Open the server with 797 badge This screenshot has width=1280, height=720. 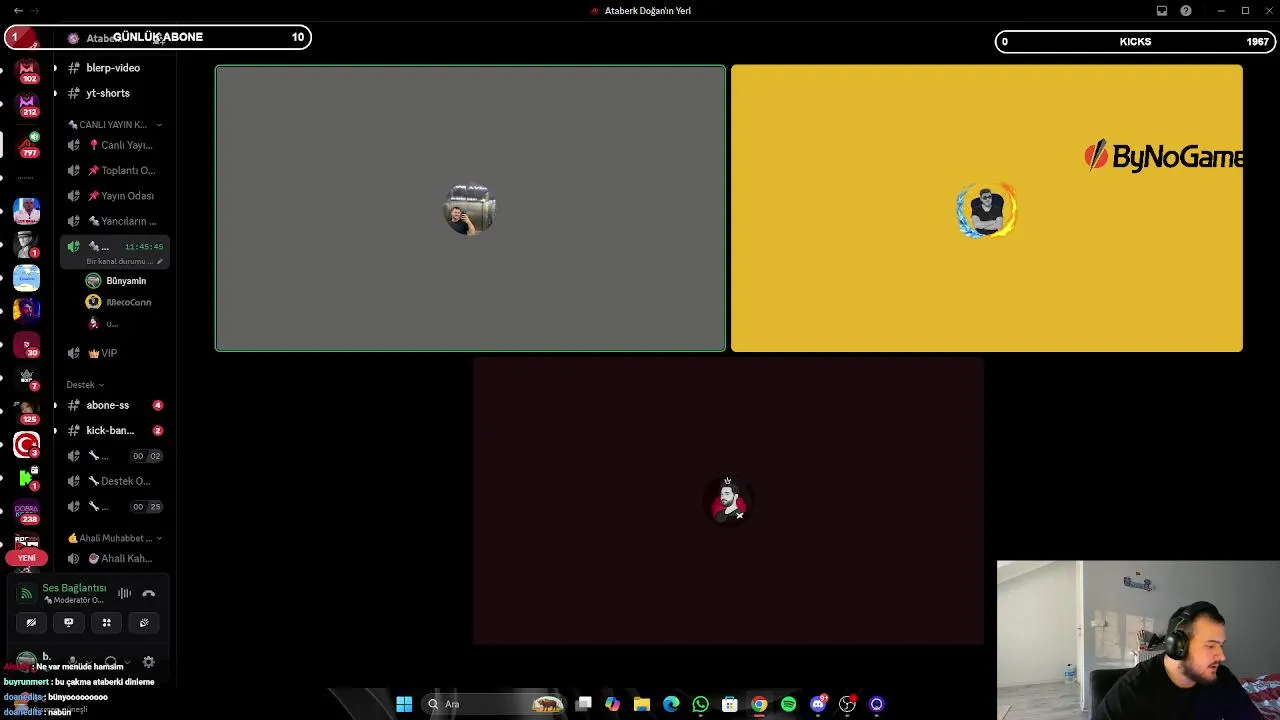point(27,145)
